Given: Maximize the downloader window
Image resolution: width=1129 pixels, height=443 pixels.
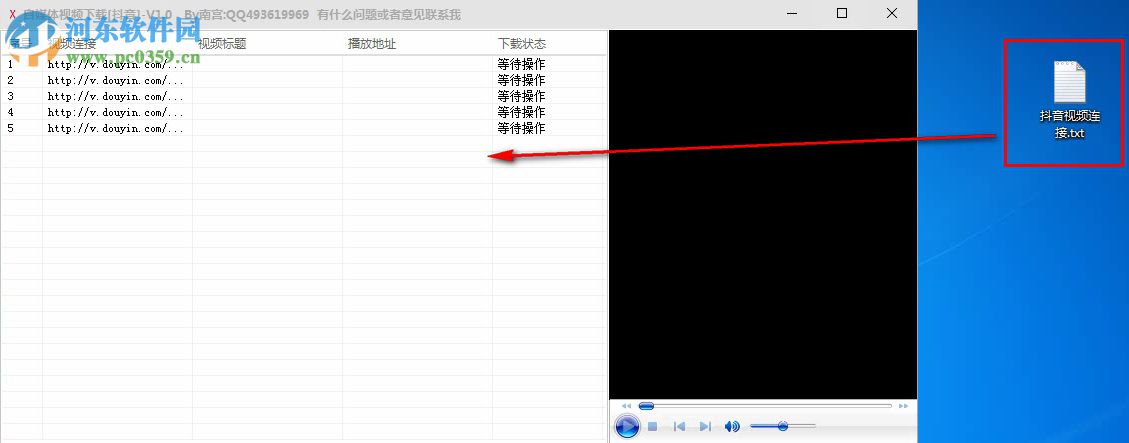Looking at the screenshot, I should [x=842, y=14].
